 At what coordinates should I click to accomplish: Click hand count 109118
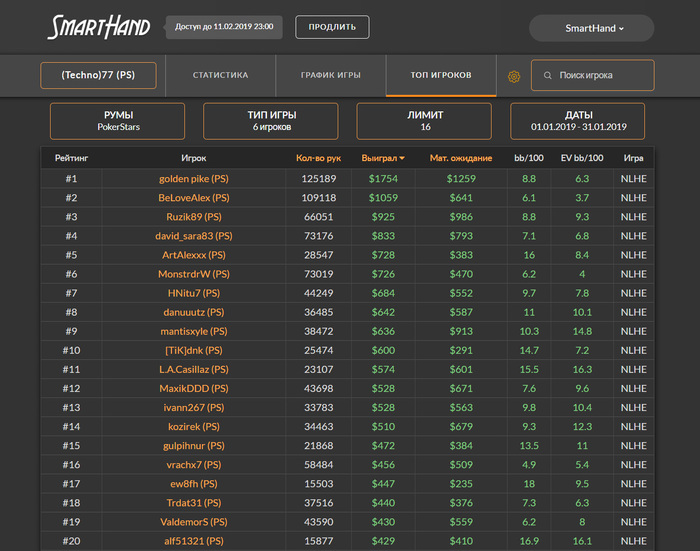tap(319, 198)
